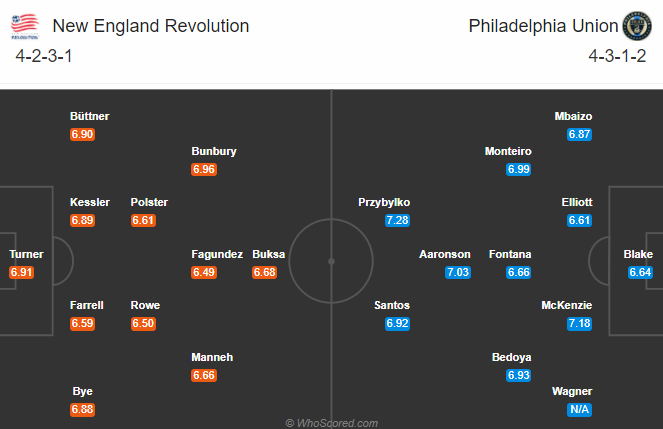Screen dimensions: 663x429
Task: Select goalkeeper Turner's 6.91 rating badge
Action: click(x=21, y=272)
